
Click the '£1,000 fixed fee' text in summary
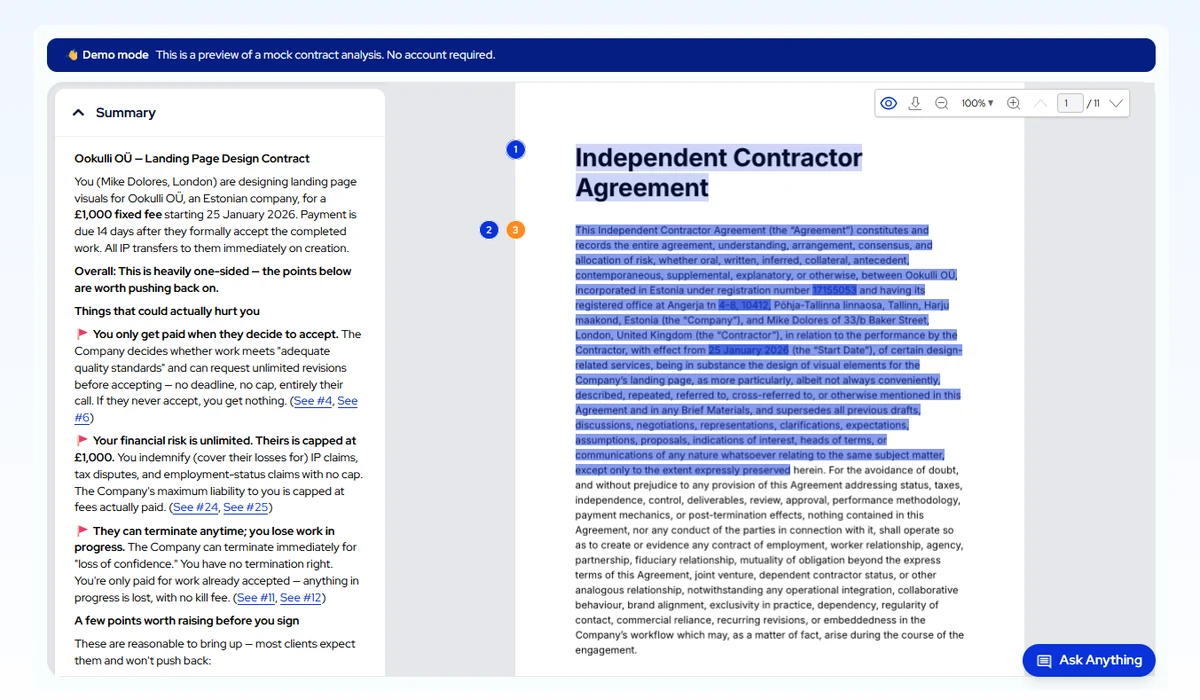pyautogui.click(x=120, y=215)
